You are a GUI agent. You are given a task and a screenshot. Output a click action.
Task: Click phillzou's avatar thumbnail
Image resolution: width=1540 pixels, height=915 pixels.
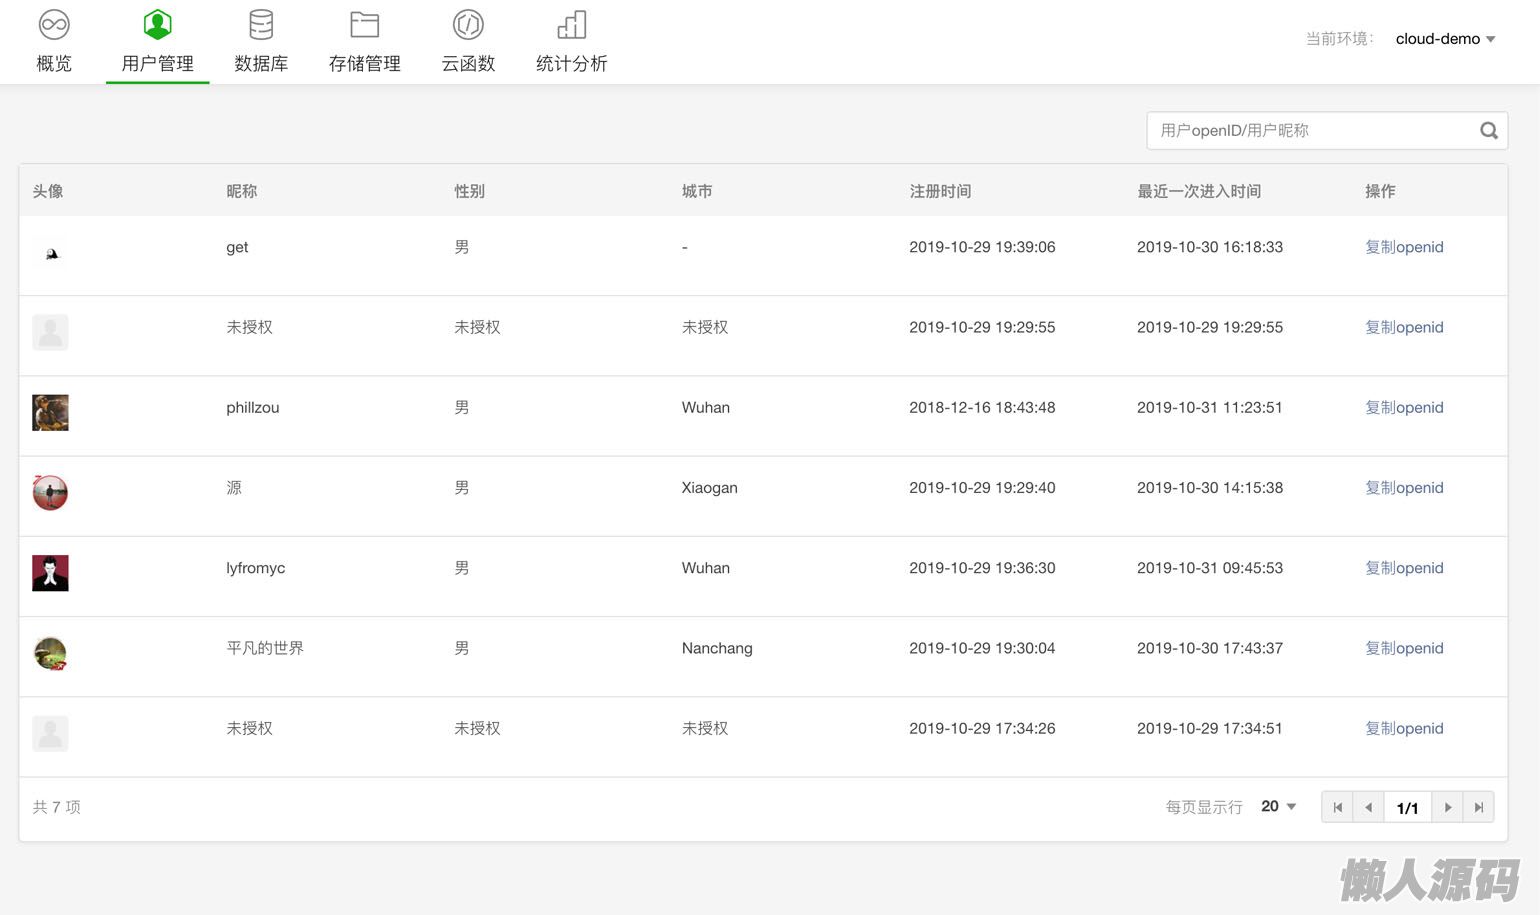50,412
